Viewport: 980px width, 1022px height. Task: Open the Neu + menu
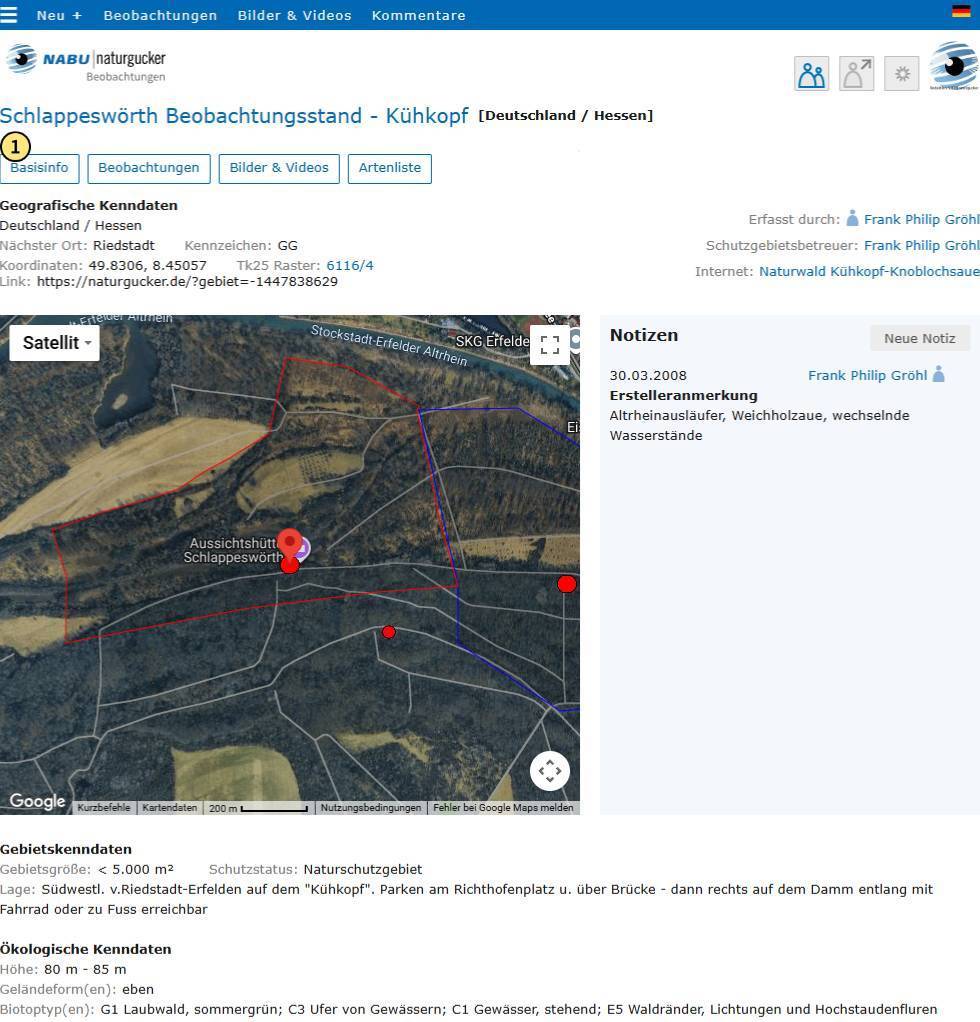(59, 15)
